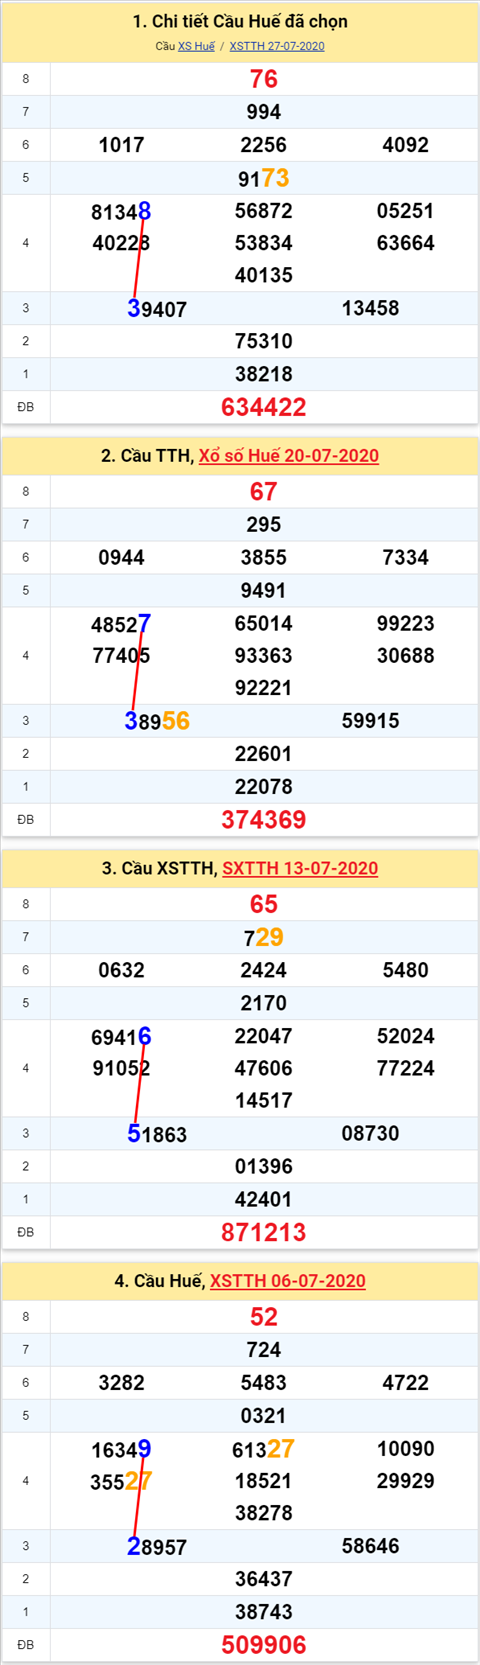Click the number 0944
The height and width of the screenshot is (1665, 480).
point(122,558)
